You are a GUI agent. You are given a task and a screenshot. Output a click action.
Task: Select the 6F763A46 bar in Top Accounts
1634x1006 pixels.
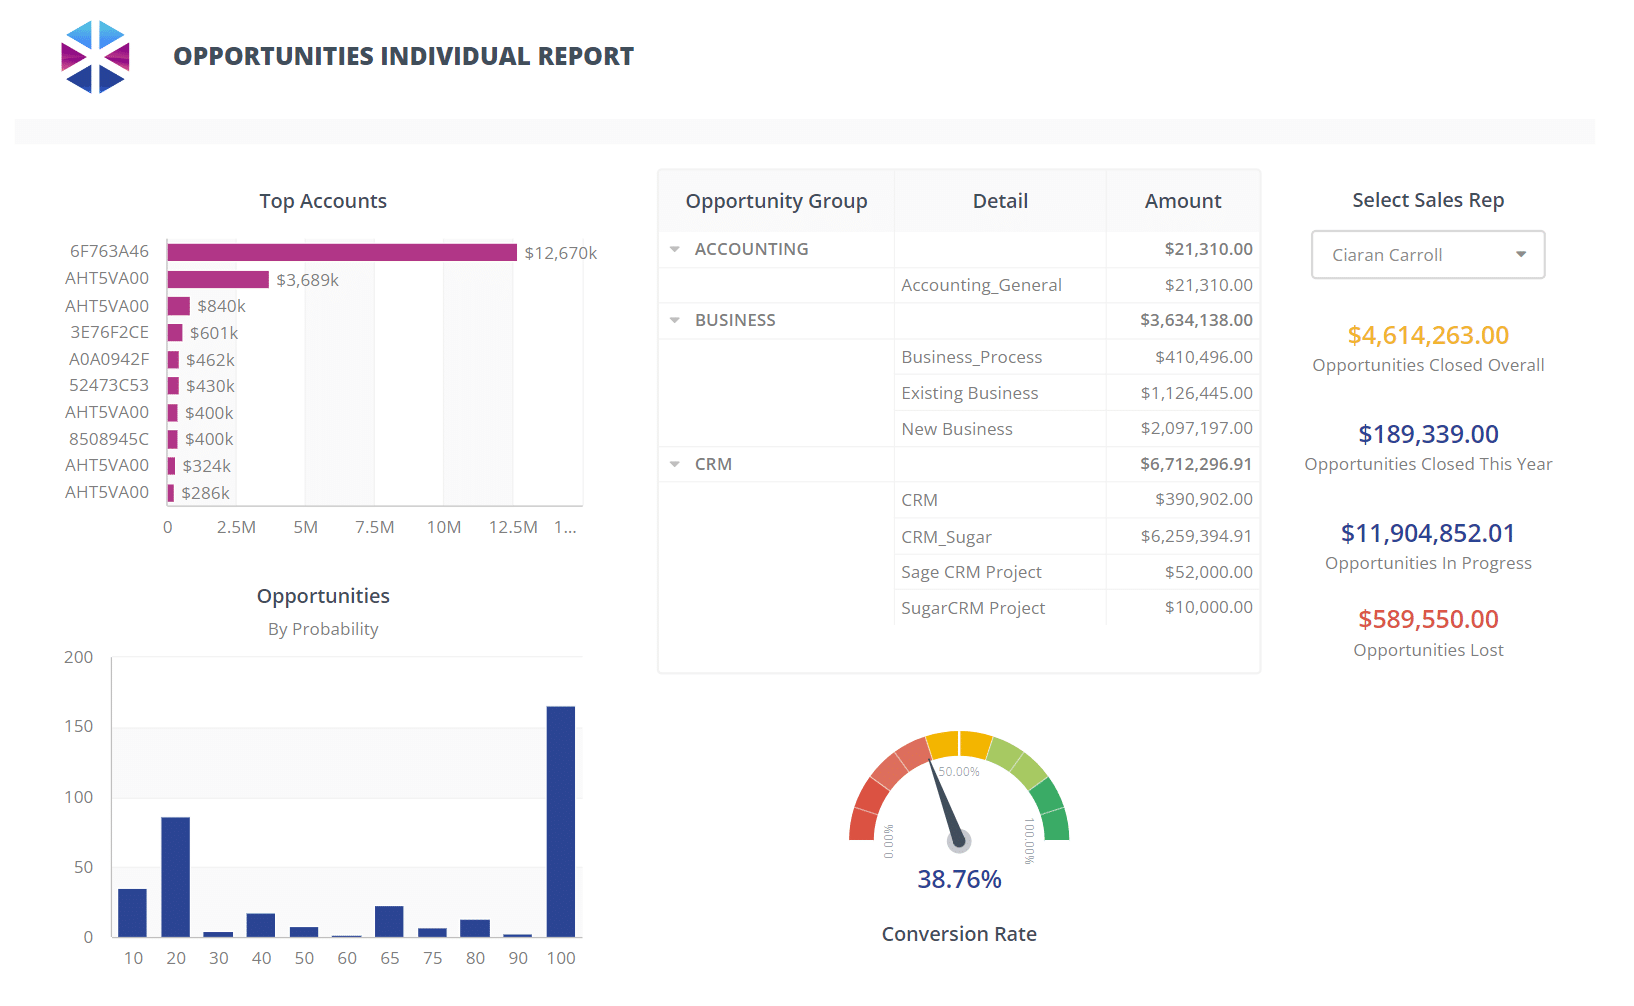pos(342,252)
